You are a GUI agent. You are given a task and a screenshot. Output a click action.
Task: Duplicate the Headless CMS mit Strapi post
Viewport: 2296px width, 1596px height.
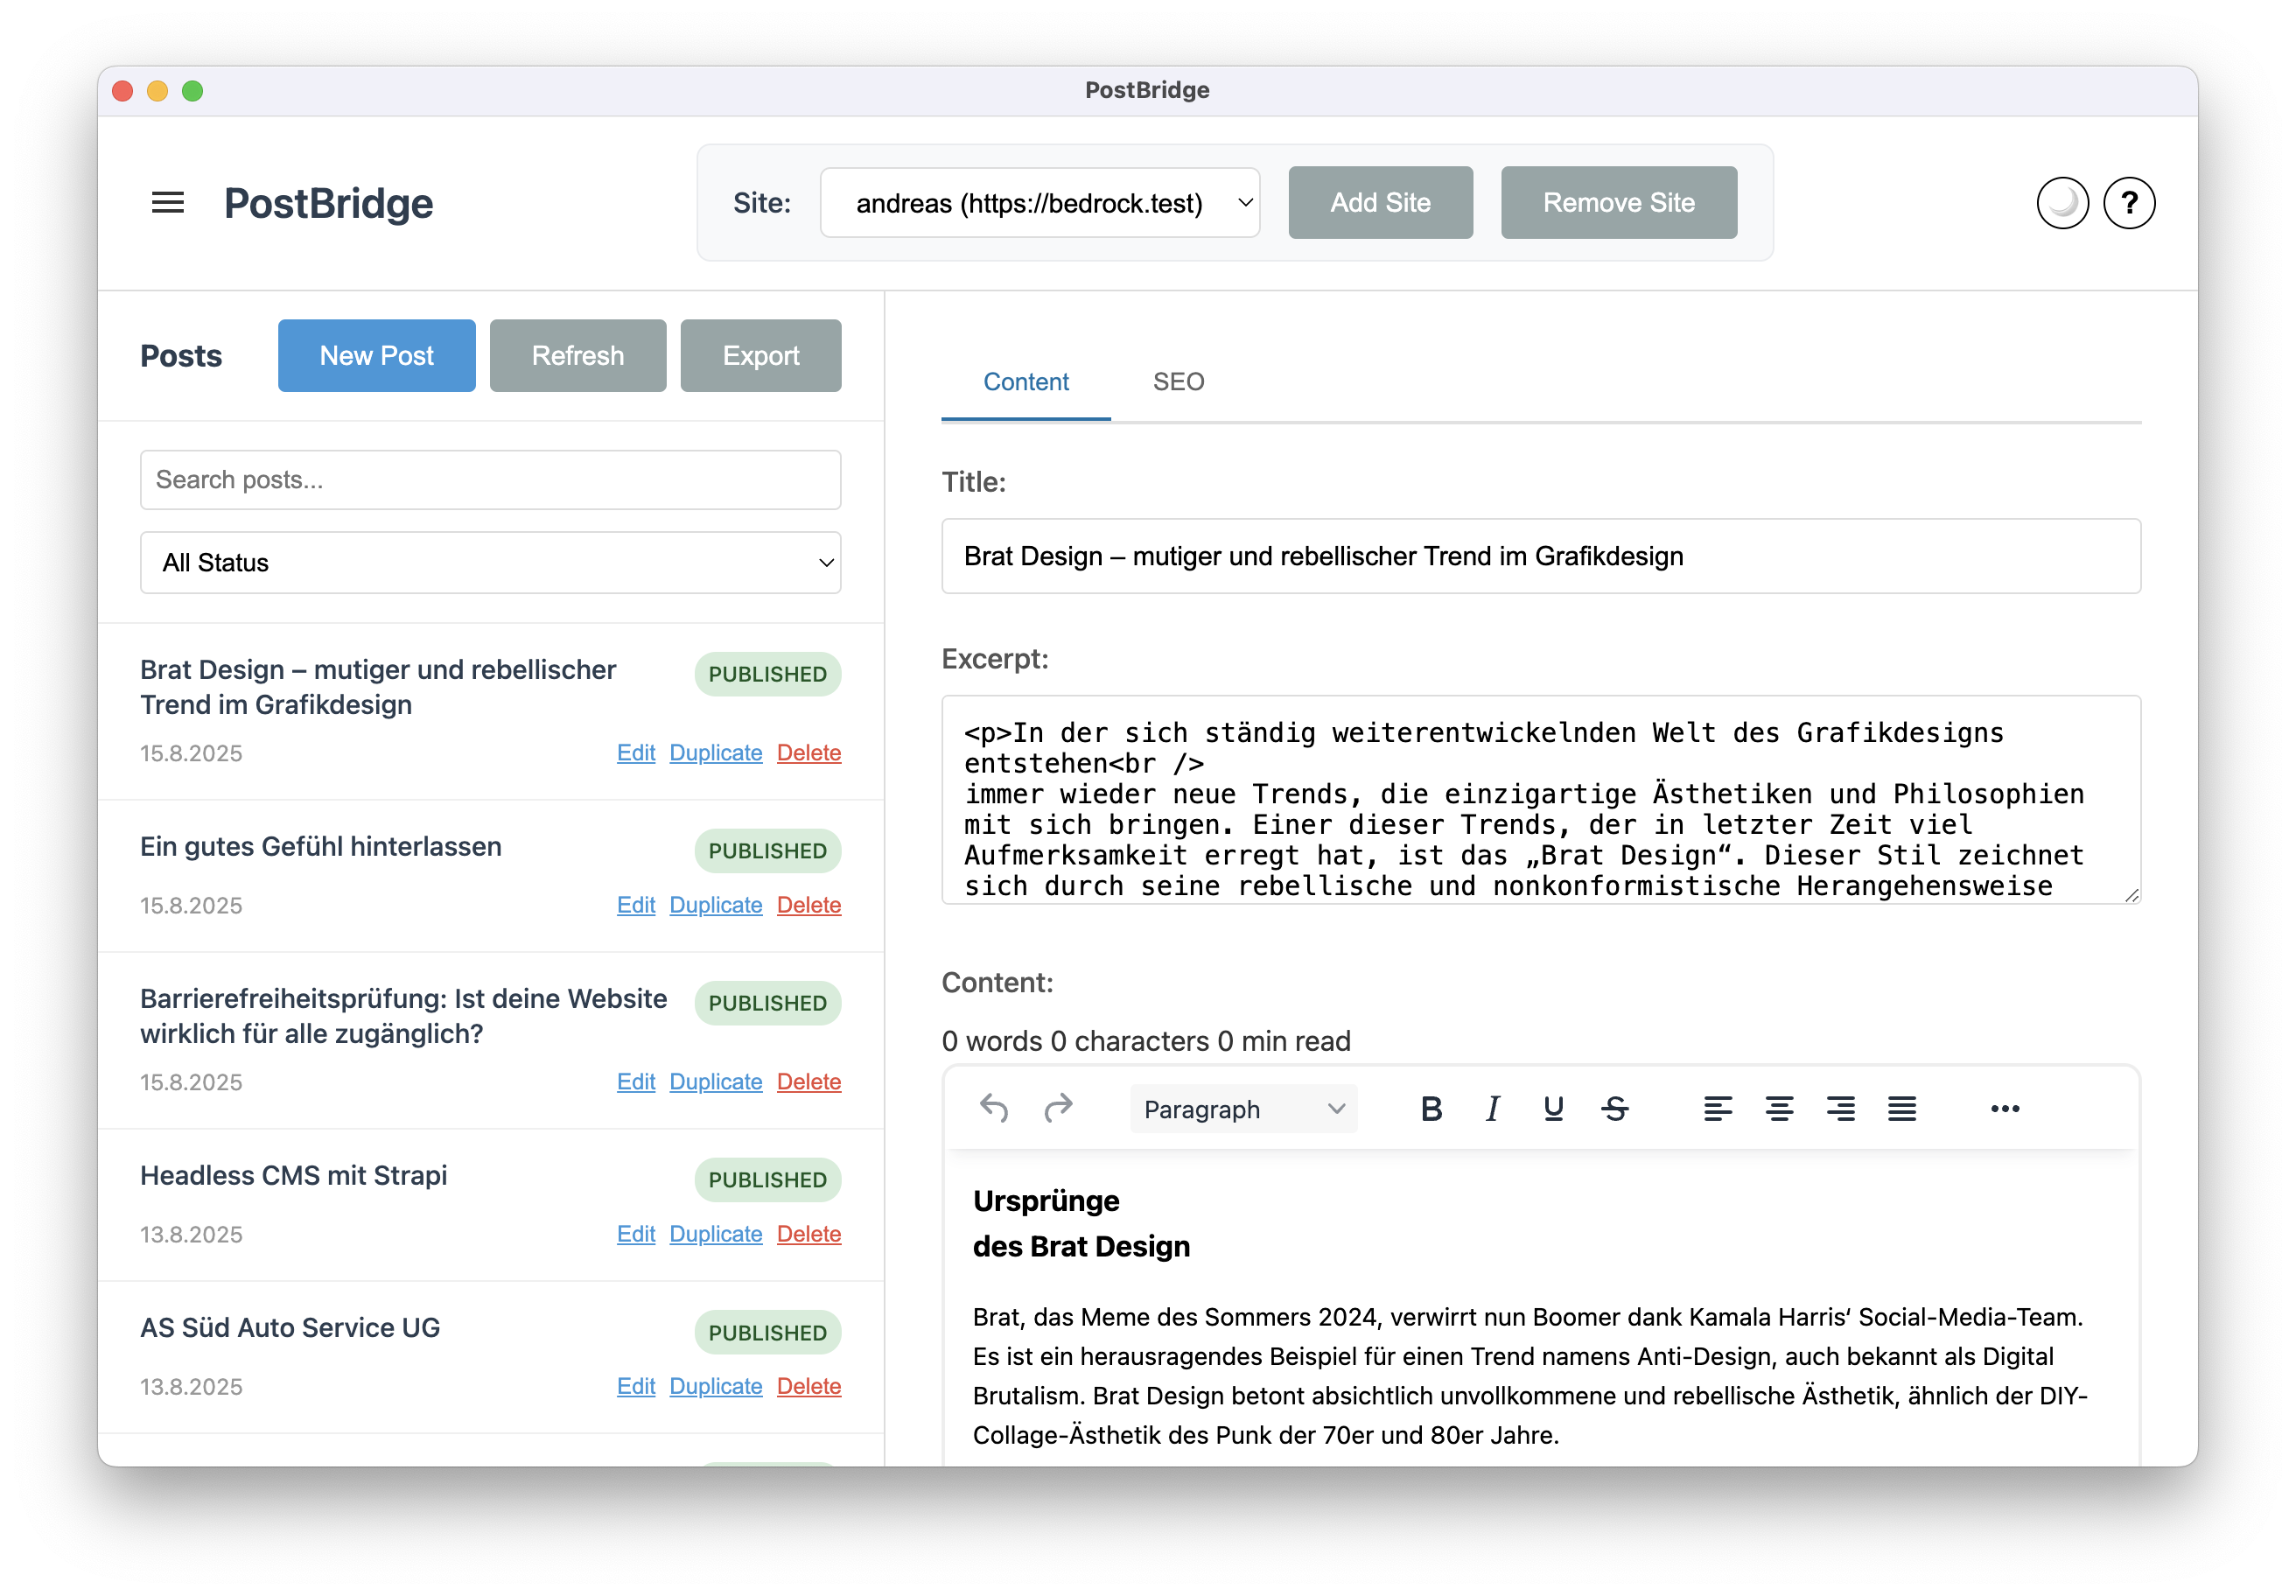715,1234
